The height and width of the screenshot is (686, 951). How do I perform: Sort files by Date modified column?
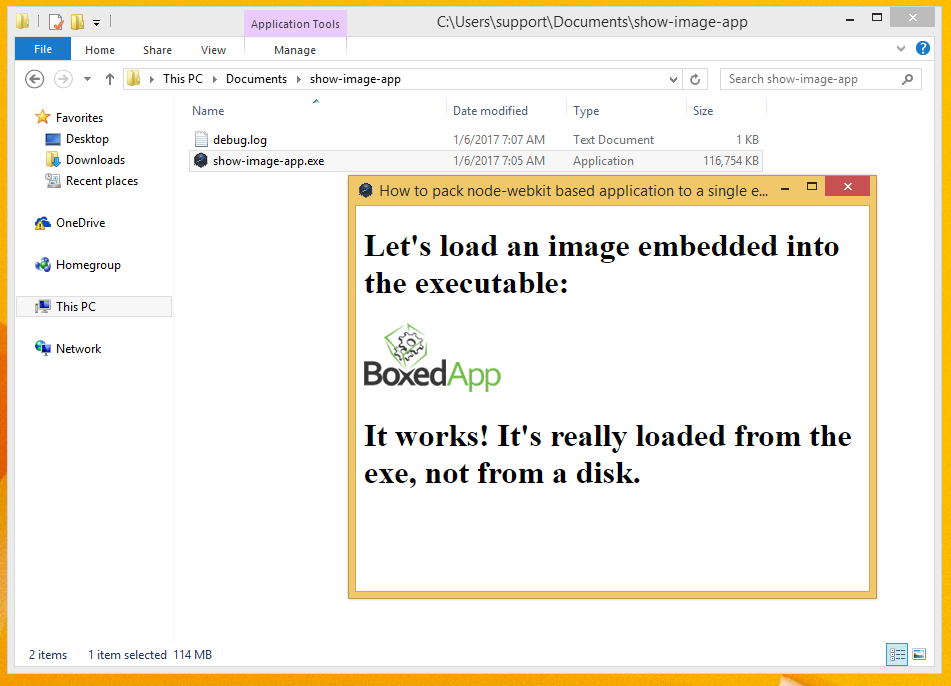click(490, 111)
